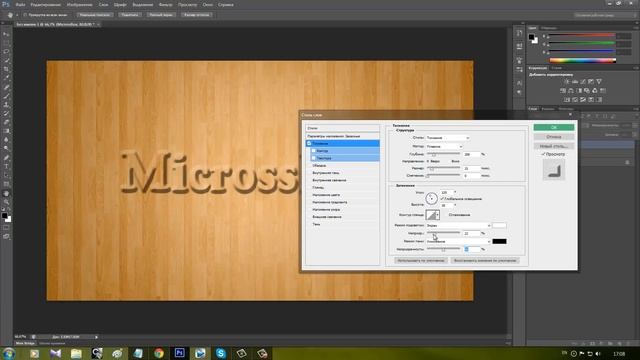This screenshot has width=640, height=360.
Task: Open the Режим тени shadow mode dropdown
Action: tap(458, 241)
